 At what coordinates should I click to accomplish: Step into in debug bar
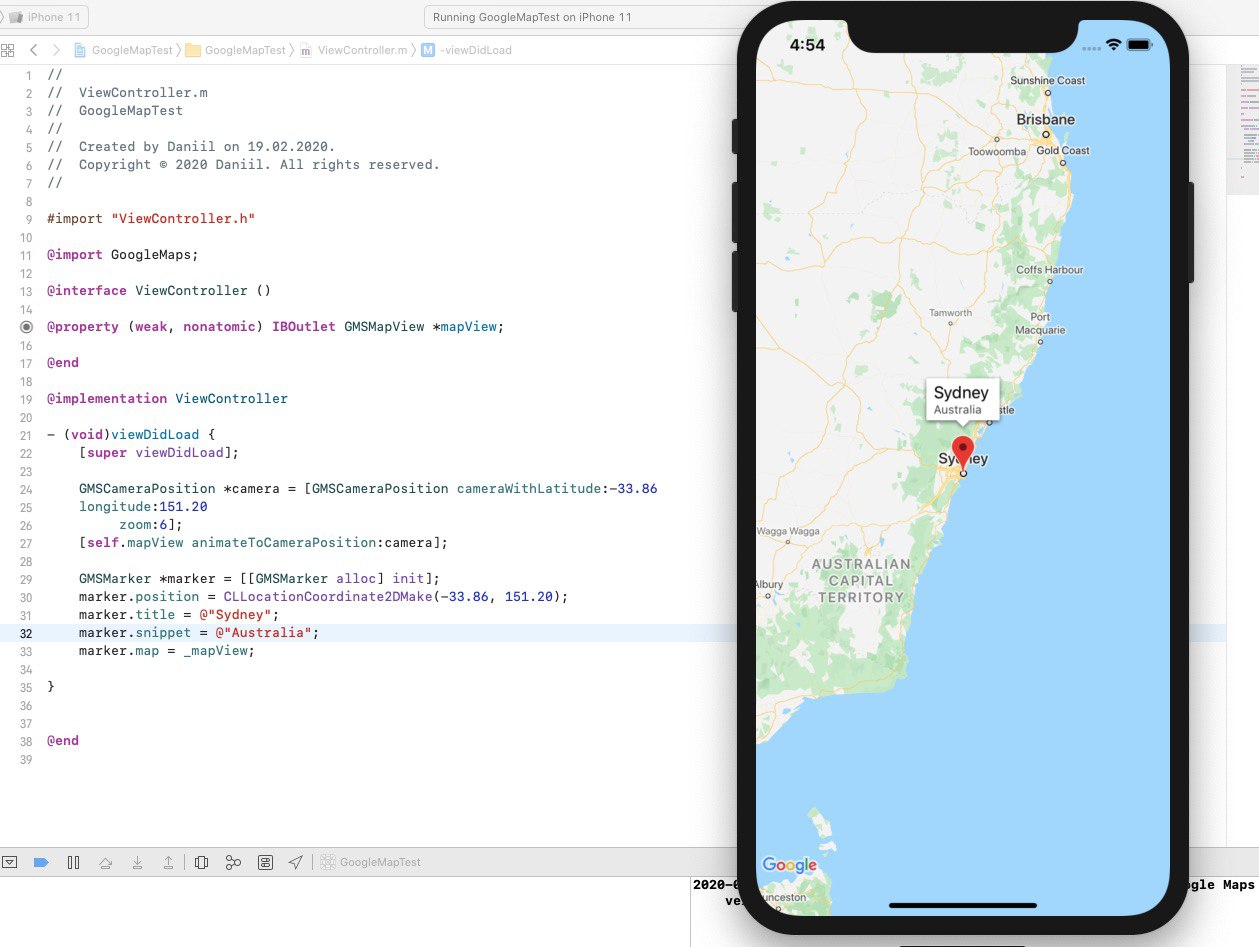137,862
